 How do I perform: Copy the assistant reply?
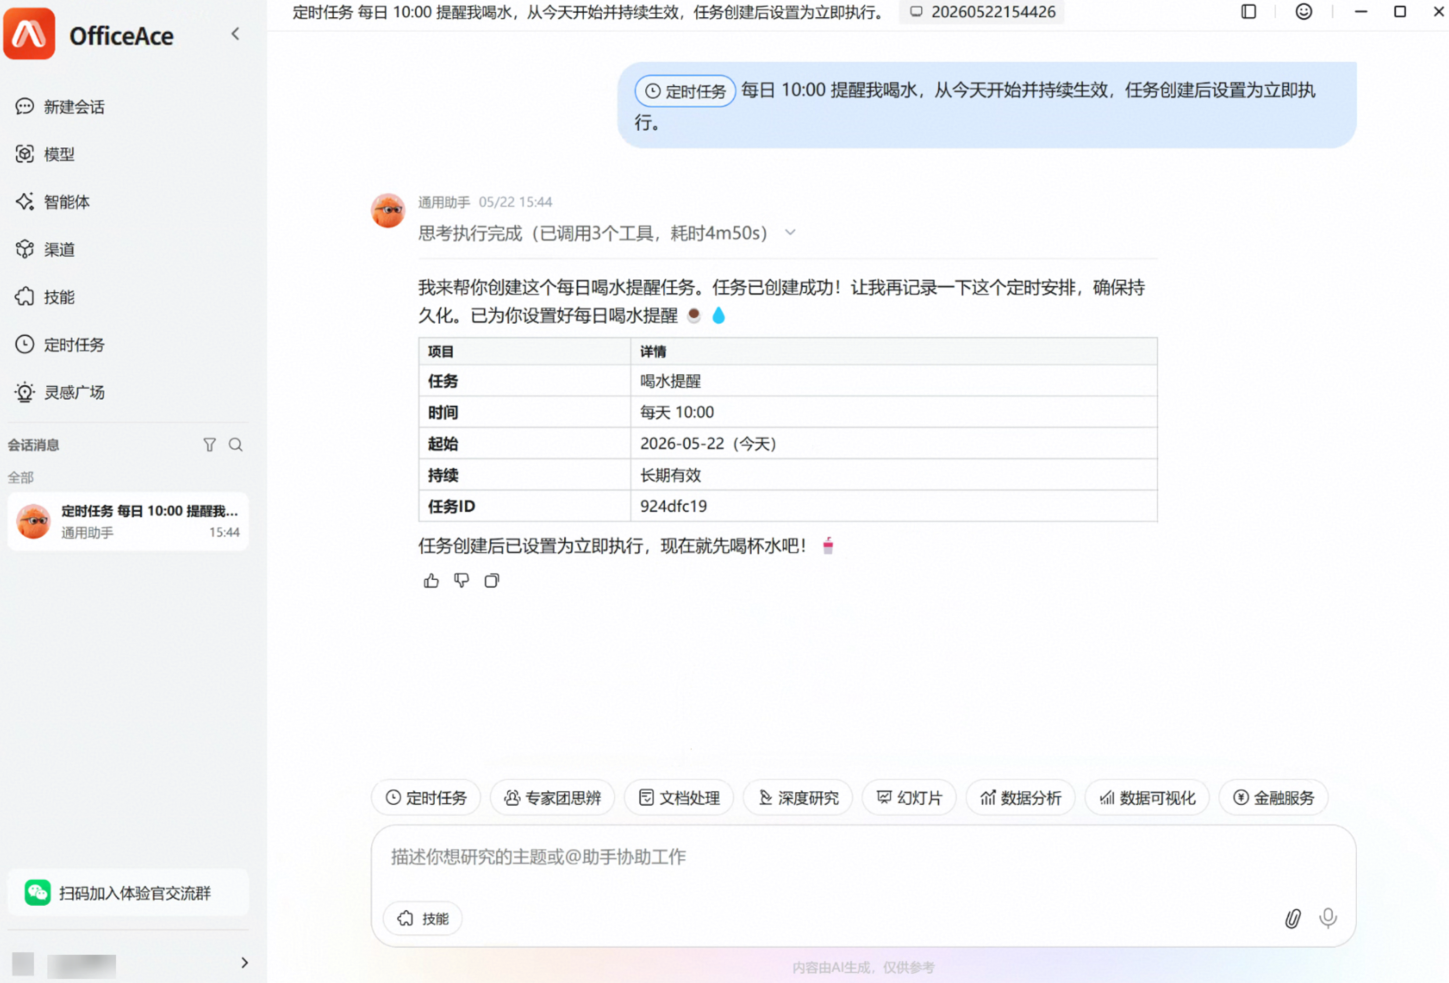pos(492,581)
